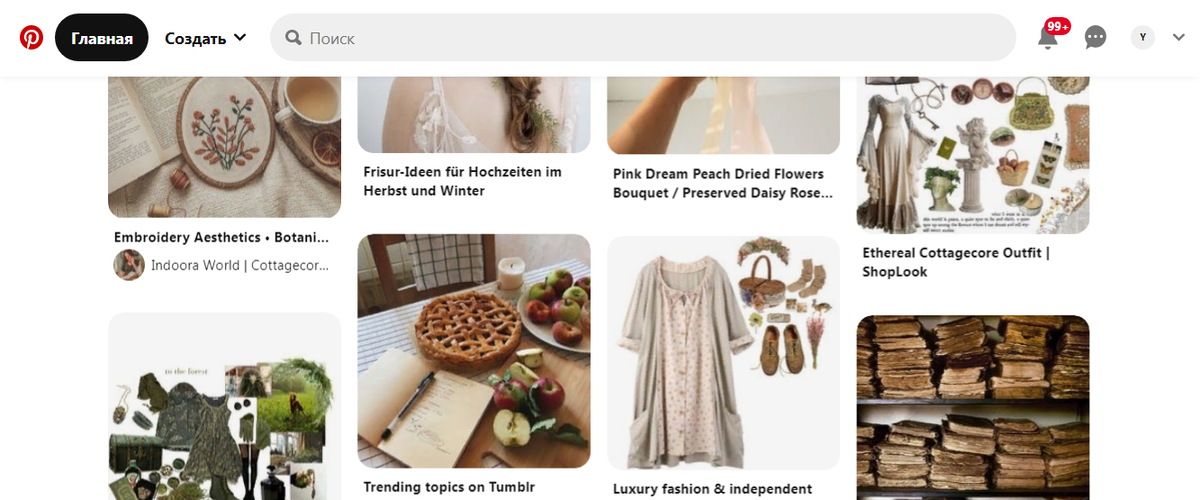Click the magnifying glass search icon
This screenshot has width=1200, height=500.
[x=294, y=38]
